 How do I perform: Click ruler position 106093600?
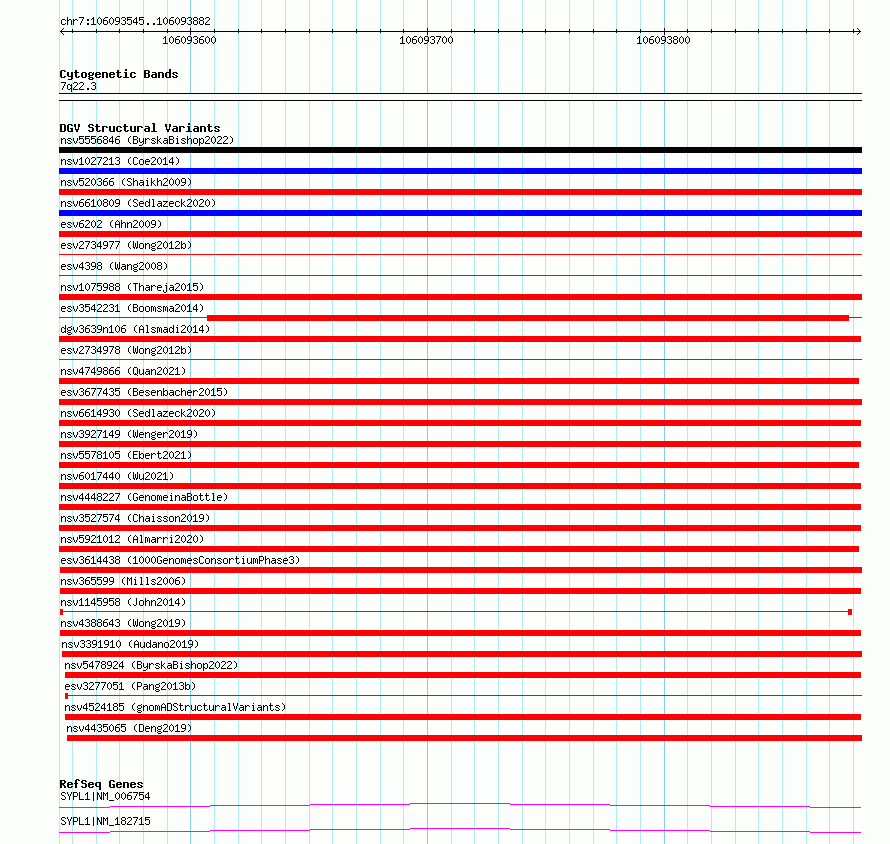tap(189, 40)
